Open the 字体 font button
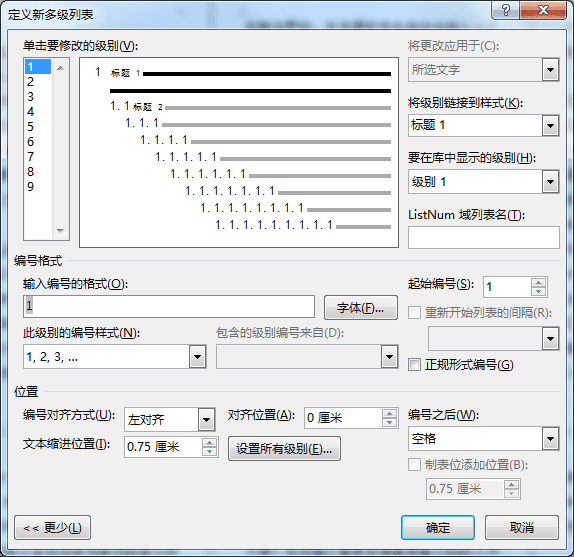Screen dimensions: 574x557 point(361,307)
